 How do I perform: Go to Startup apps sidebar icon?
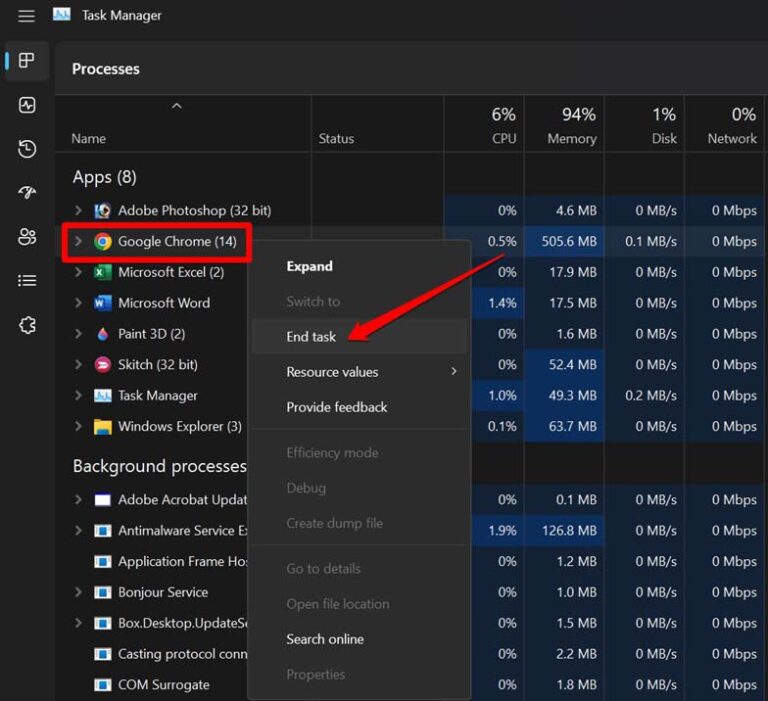(x=27, y=193)
